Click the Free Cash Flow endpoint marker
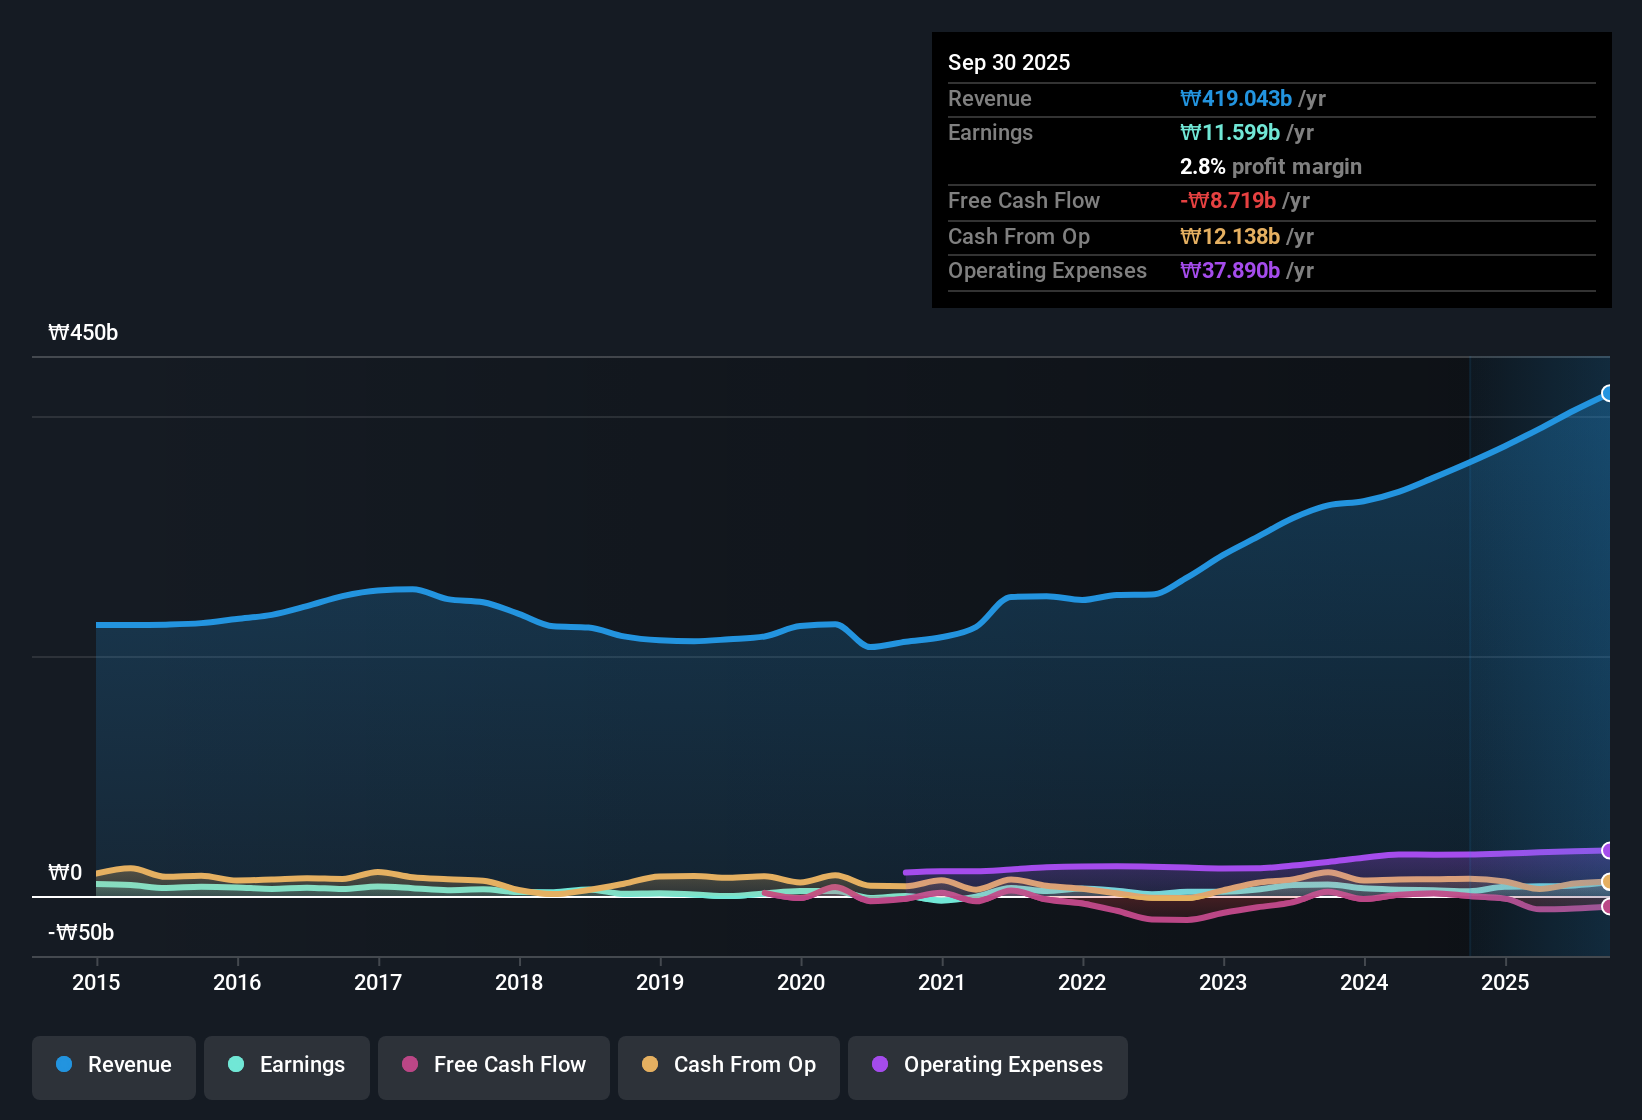 point(1608,907)
